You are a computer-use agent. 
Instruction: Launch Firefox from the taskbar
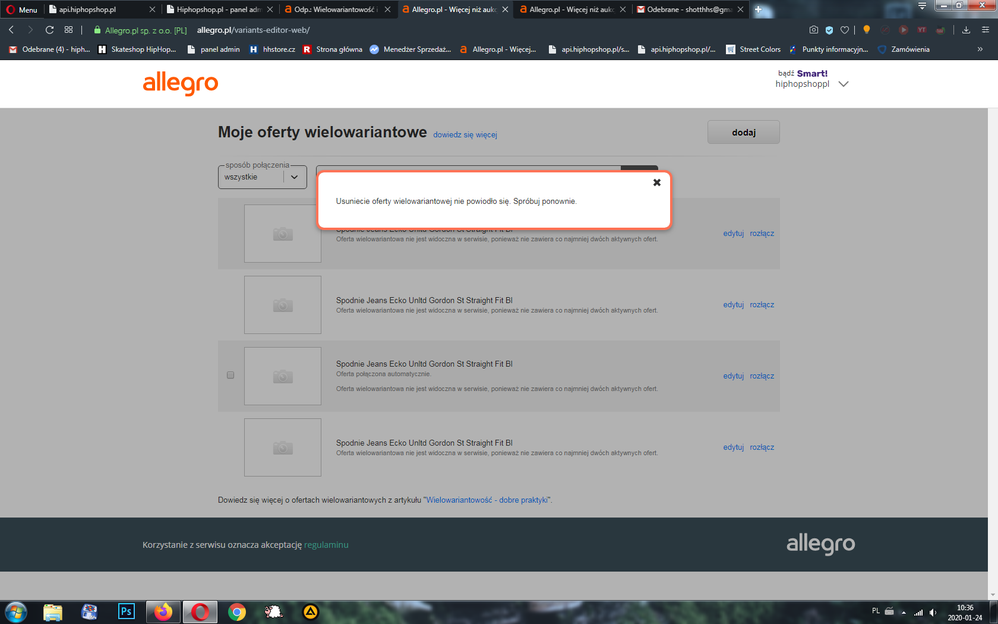[x=163, y=611]
